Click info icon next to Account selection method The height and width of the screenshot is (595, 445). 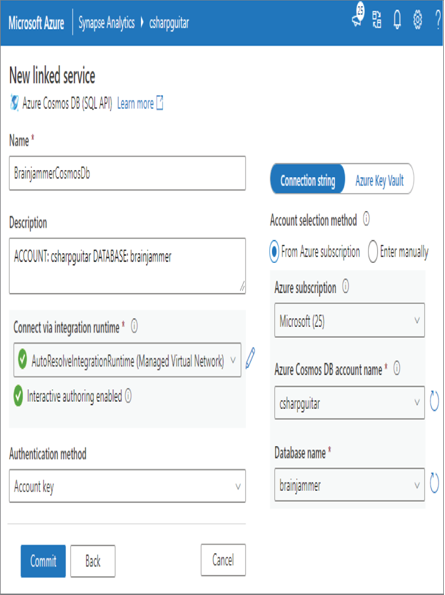366,219
